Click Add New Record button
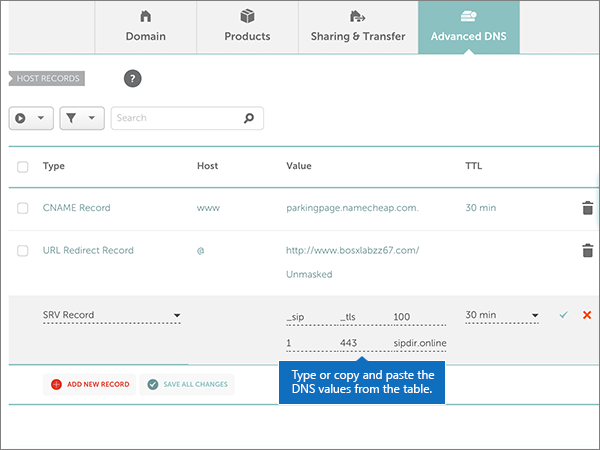The height and width of the screenshot is (450, 600). point(90,384)
